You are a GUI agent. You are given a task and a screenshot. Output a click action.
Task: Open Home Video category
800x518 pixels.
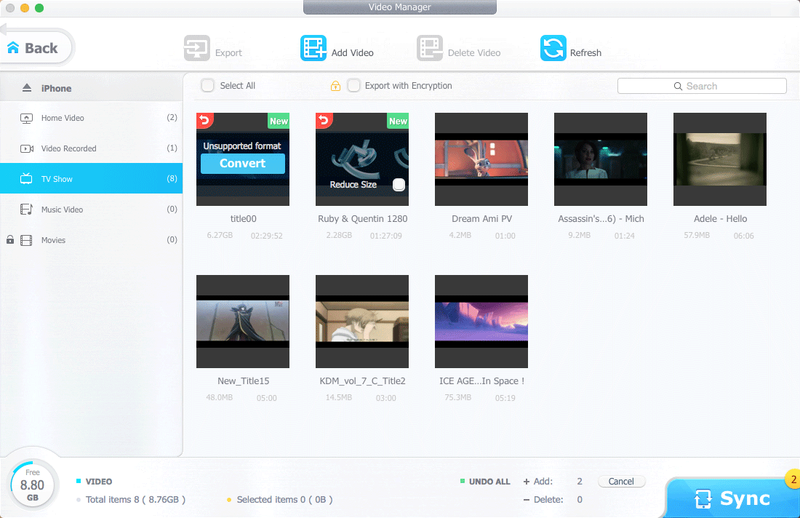pos(91,118)
